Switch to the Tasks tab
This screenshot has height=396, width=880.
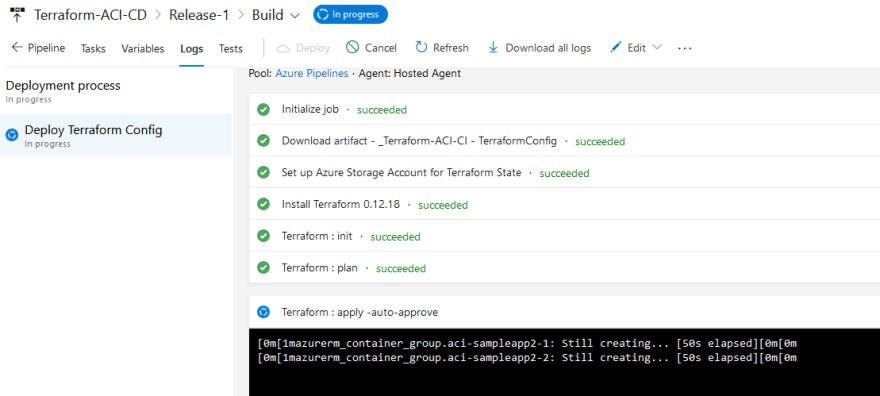click(93, 49)
